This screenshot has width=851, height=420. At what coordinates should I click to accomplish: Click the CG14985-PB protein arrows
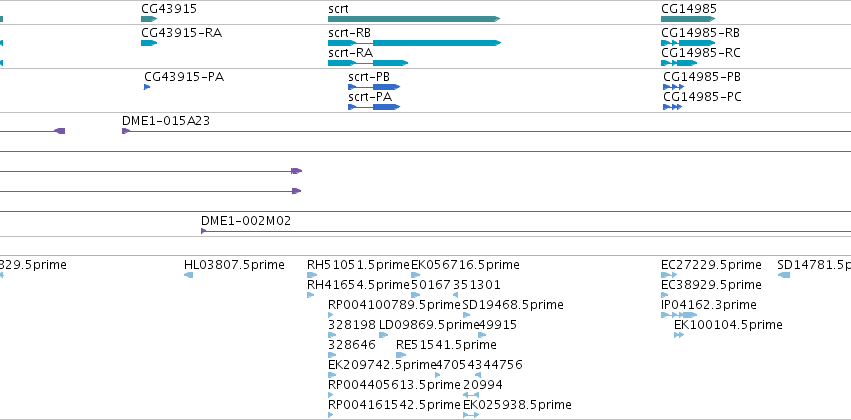[674, 87]
